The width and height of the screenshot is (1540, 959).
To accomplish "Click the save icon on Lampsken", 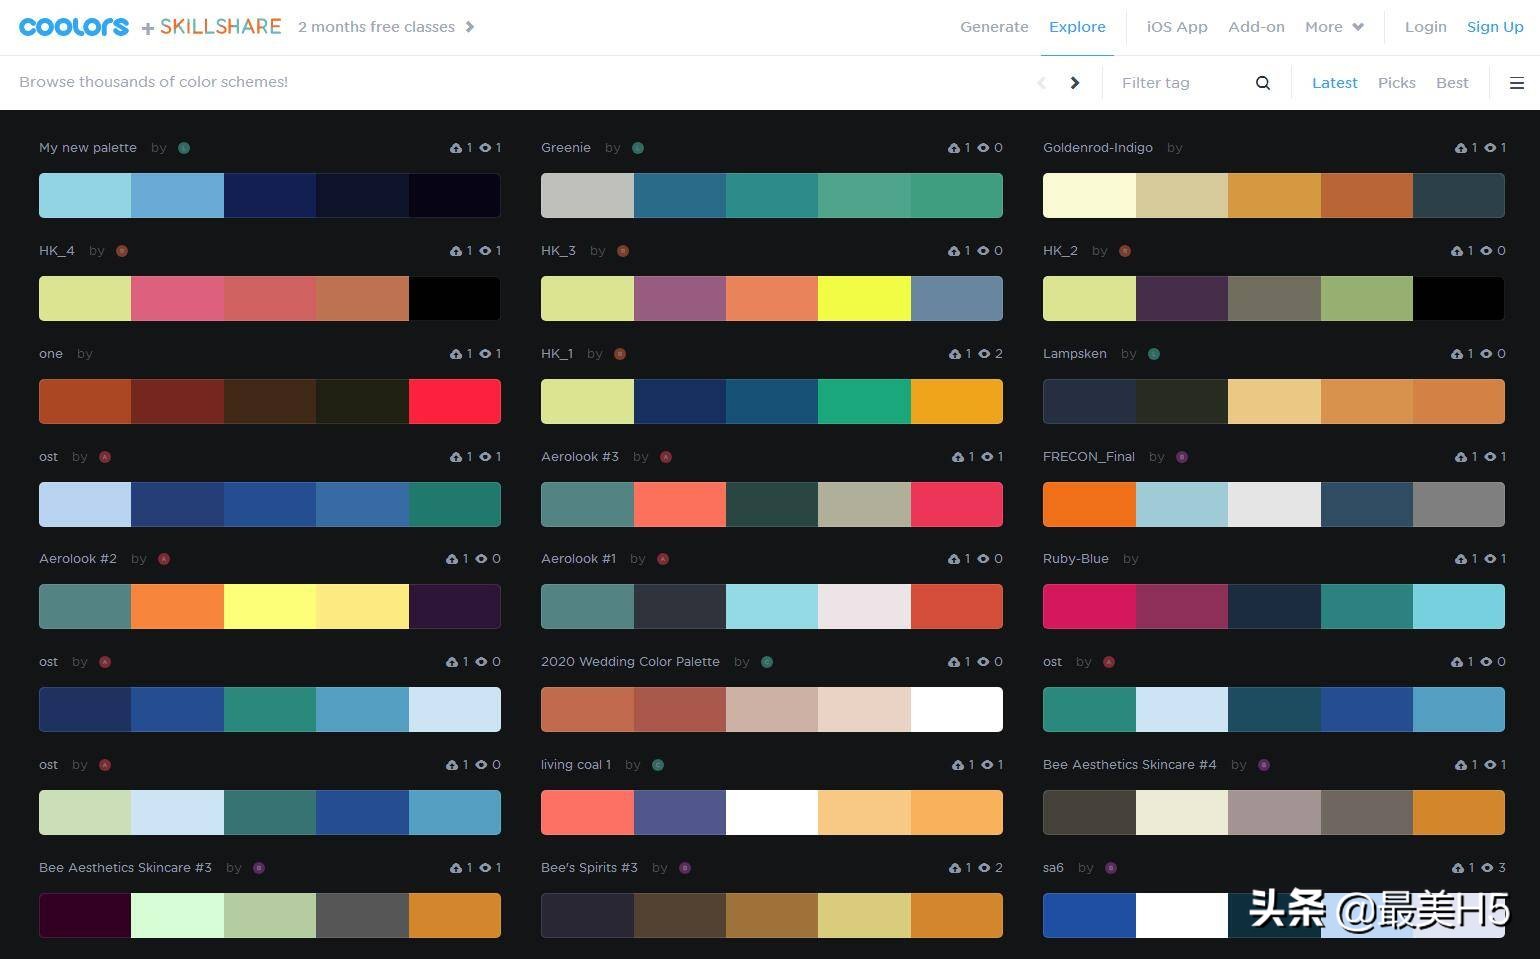I will (1457, 354).
